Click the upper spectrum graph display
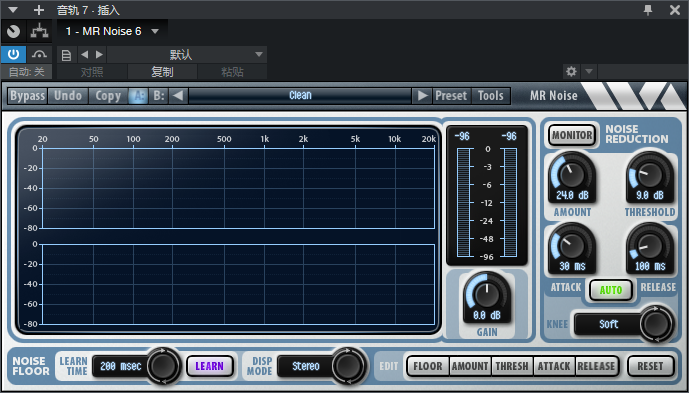This screenshot has width=689, height=393. 239,188
